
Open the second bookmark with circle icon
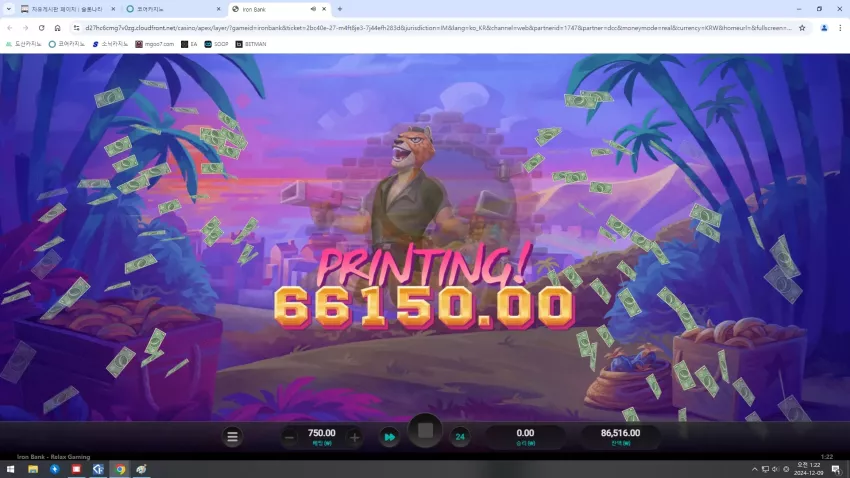click(67, 44)
